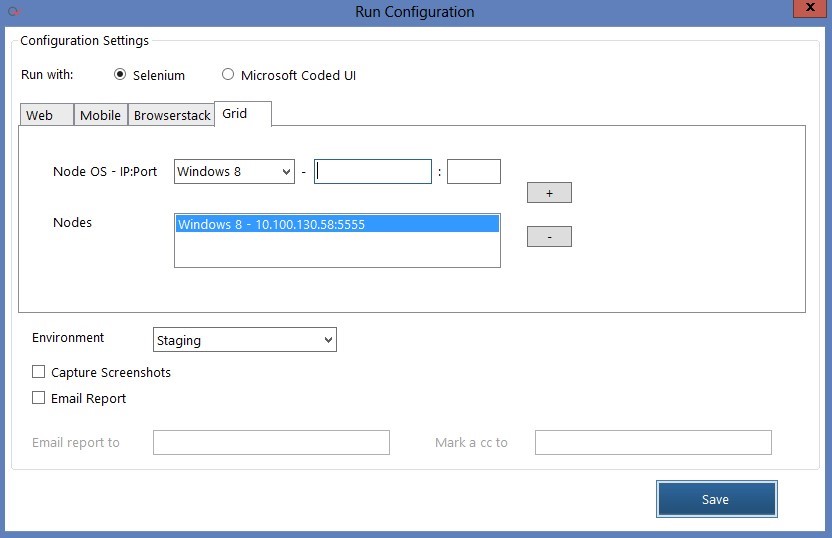Select the Selenium radio button
Viewport: 832px width, 538px height.
point(120,75)
